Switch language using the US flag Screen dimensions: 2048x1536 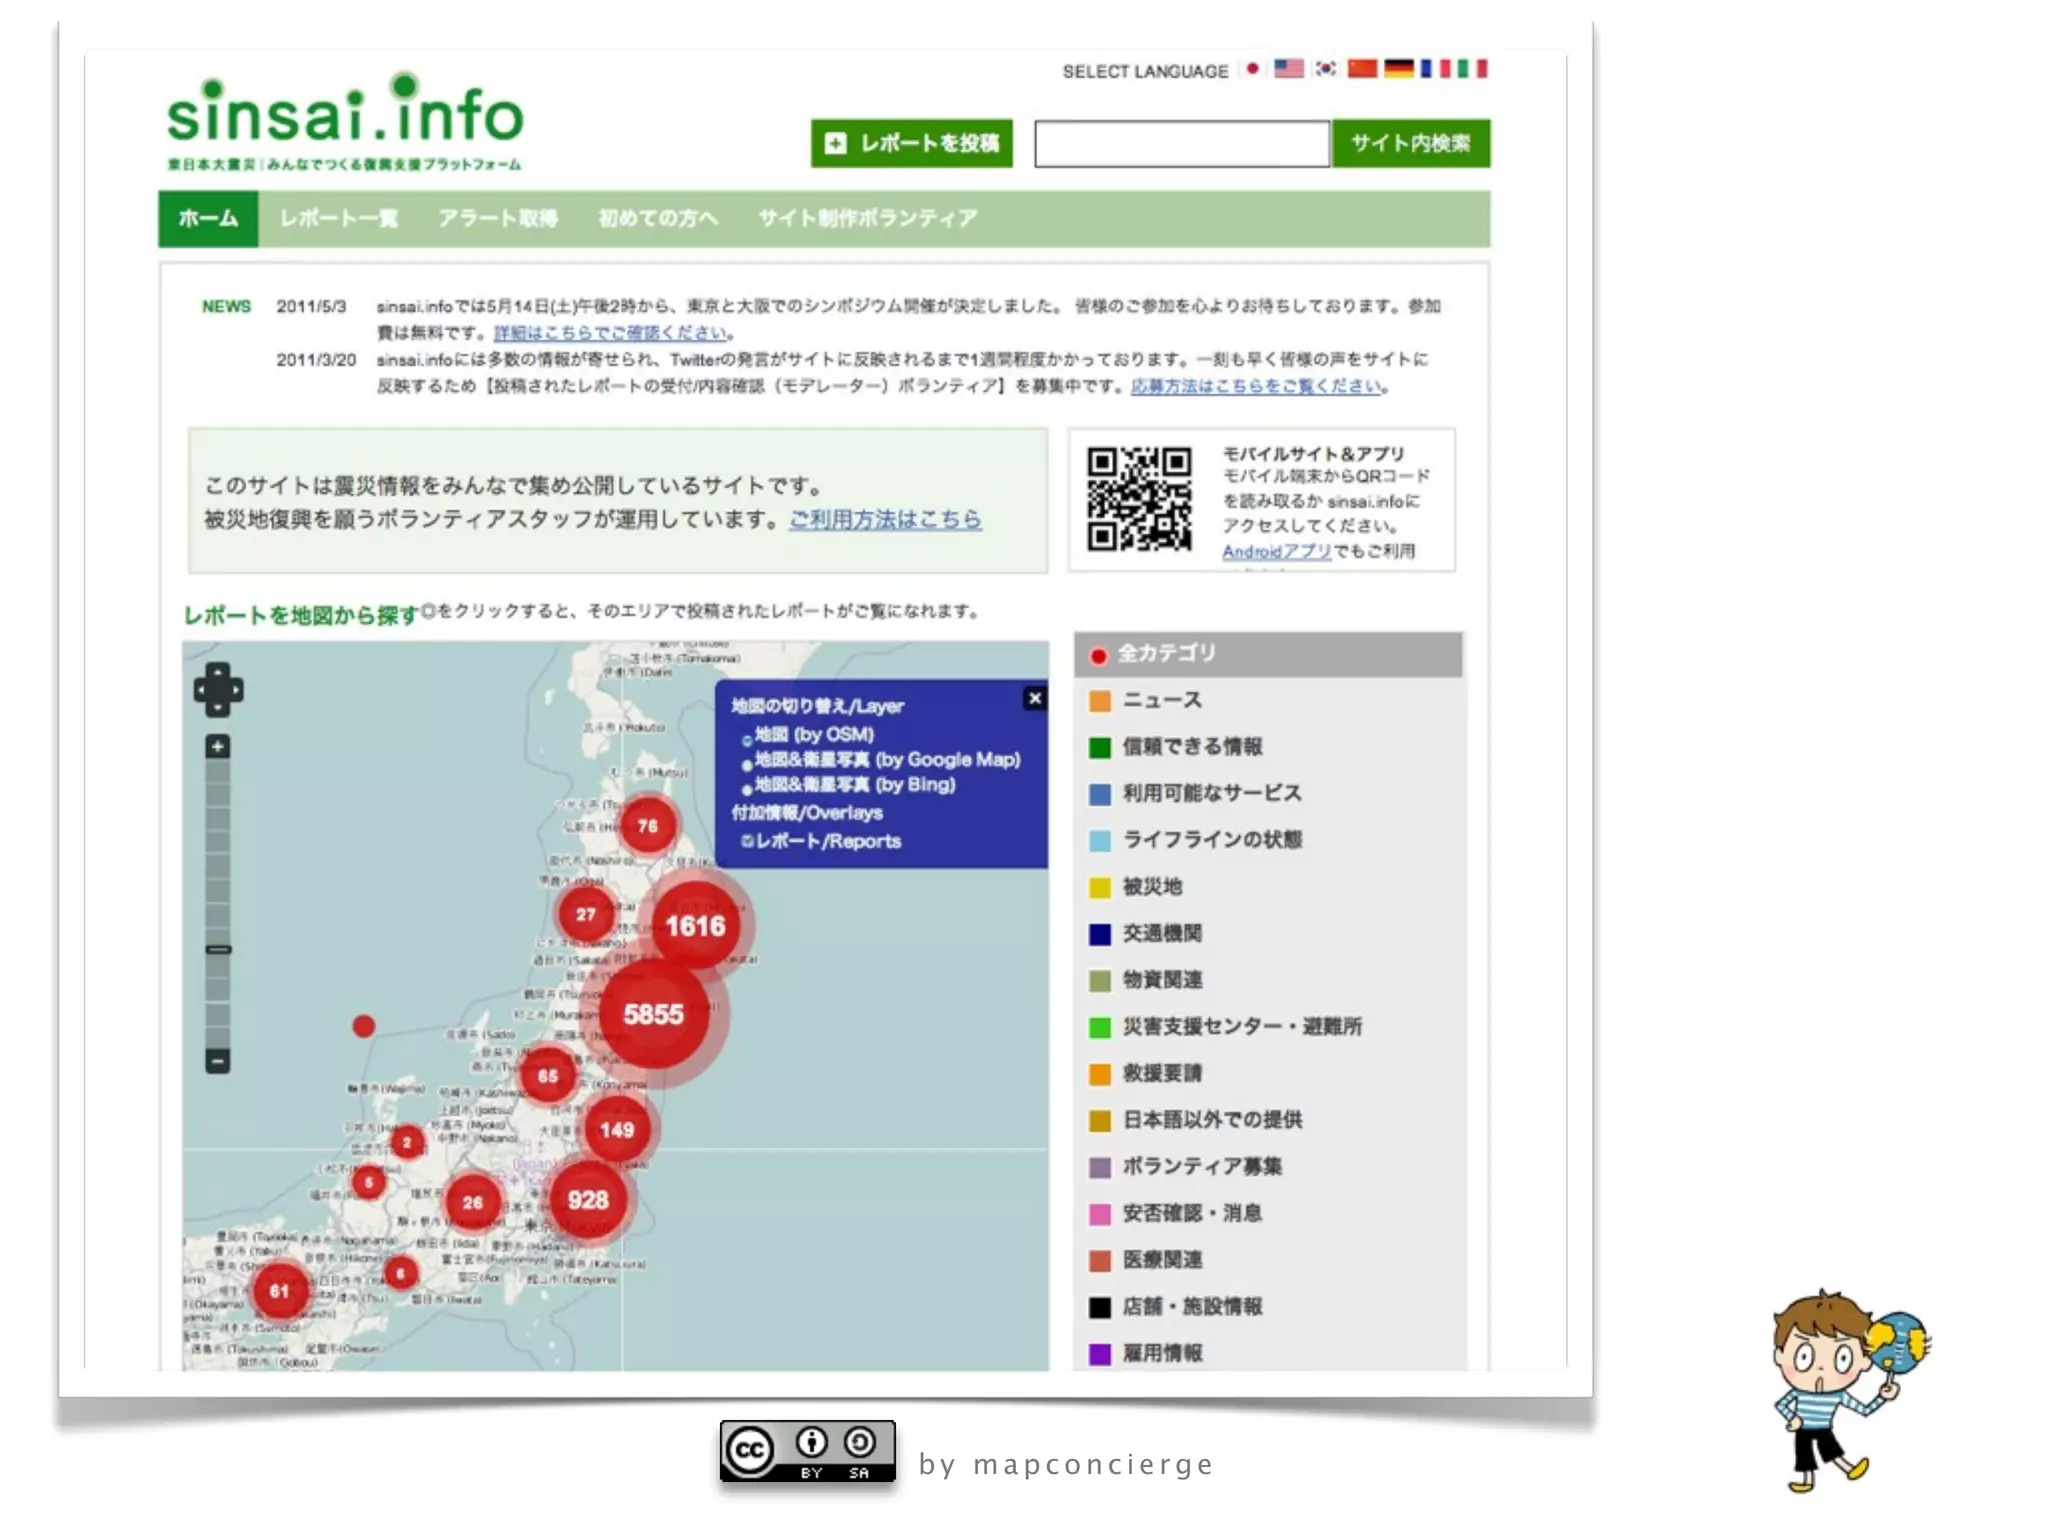tap(1288, 69)
